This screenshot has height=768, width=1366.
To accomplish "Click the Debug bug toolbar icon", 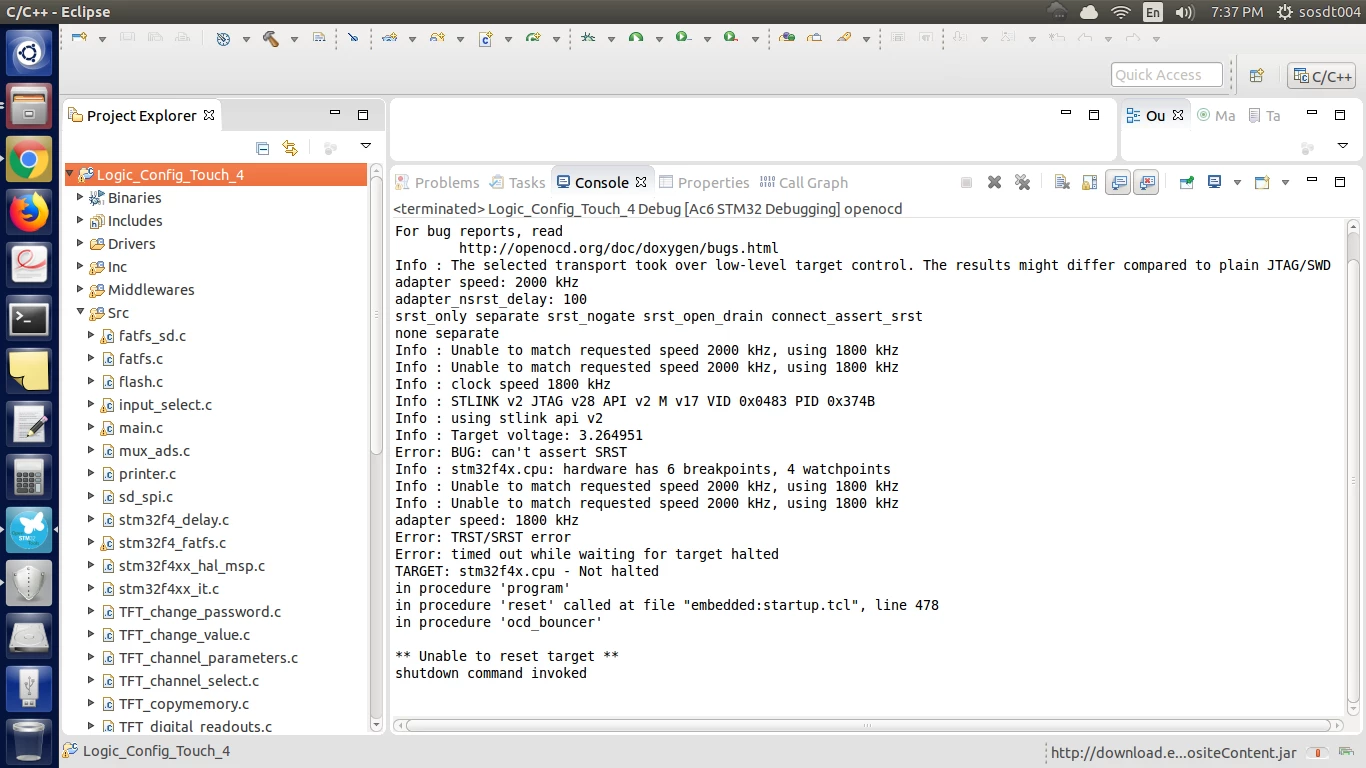I will point(588,38).
